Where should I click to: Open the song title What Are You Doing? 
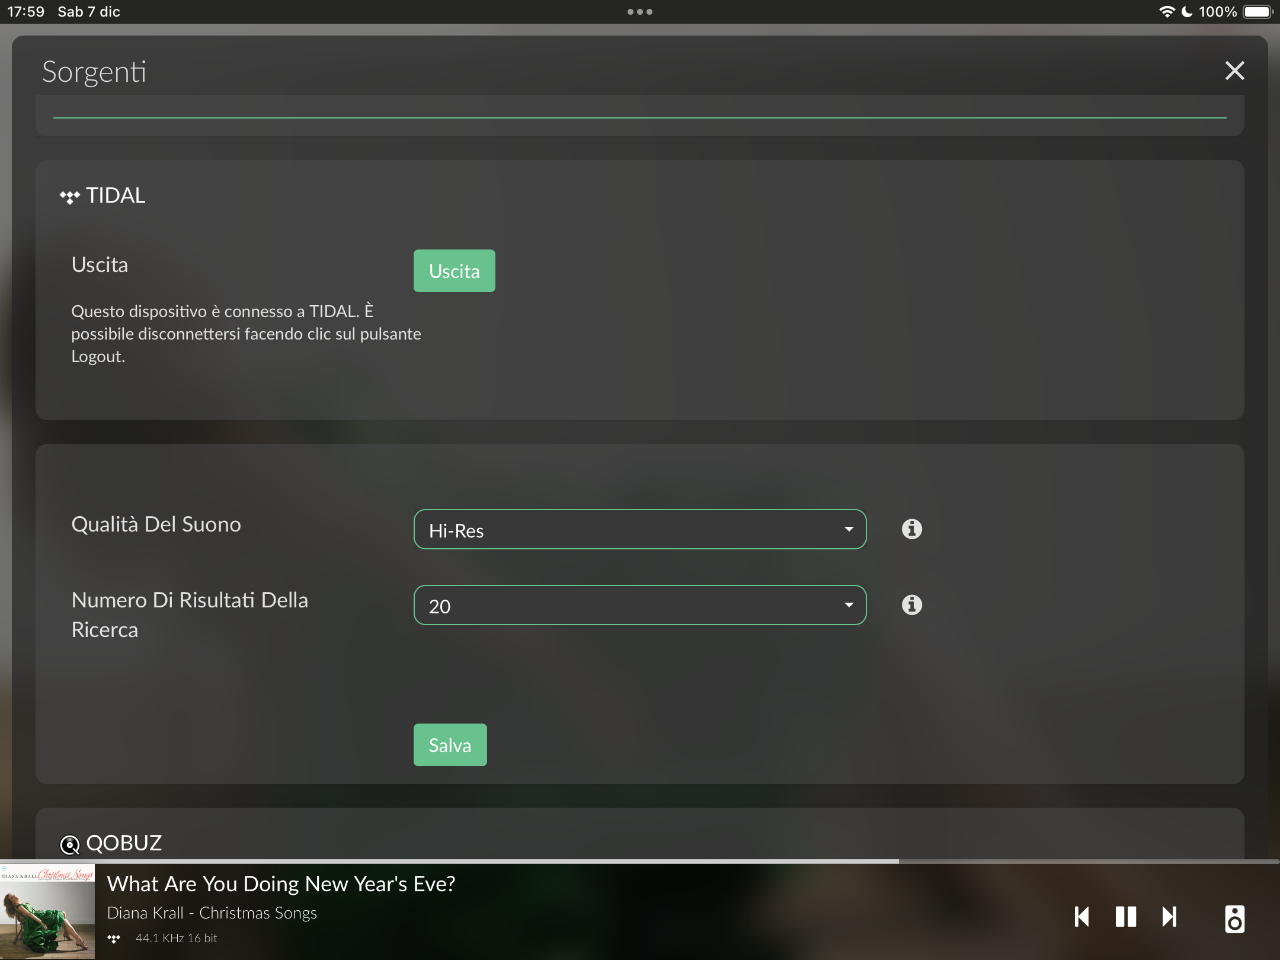coord(281,884)
